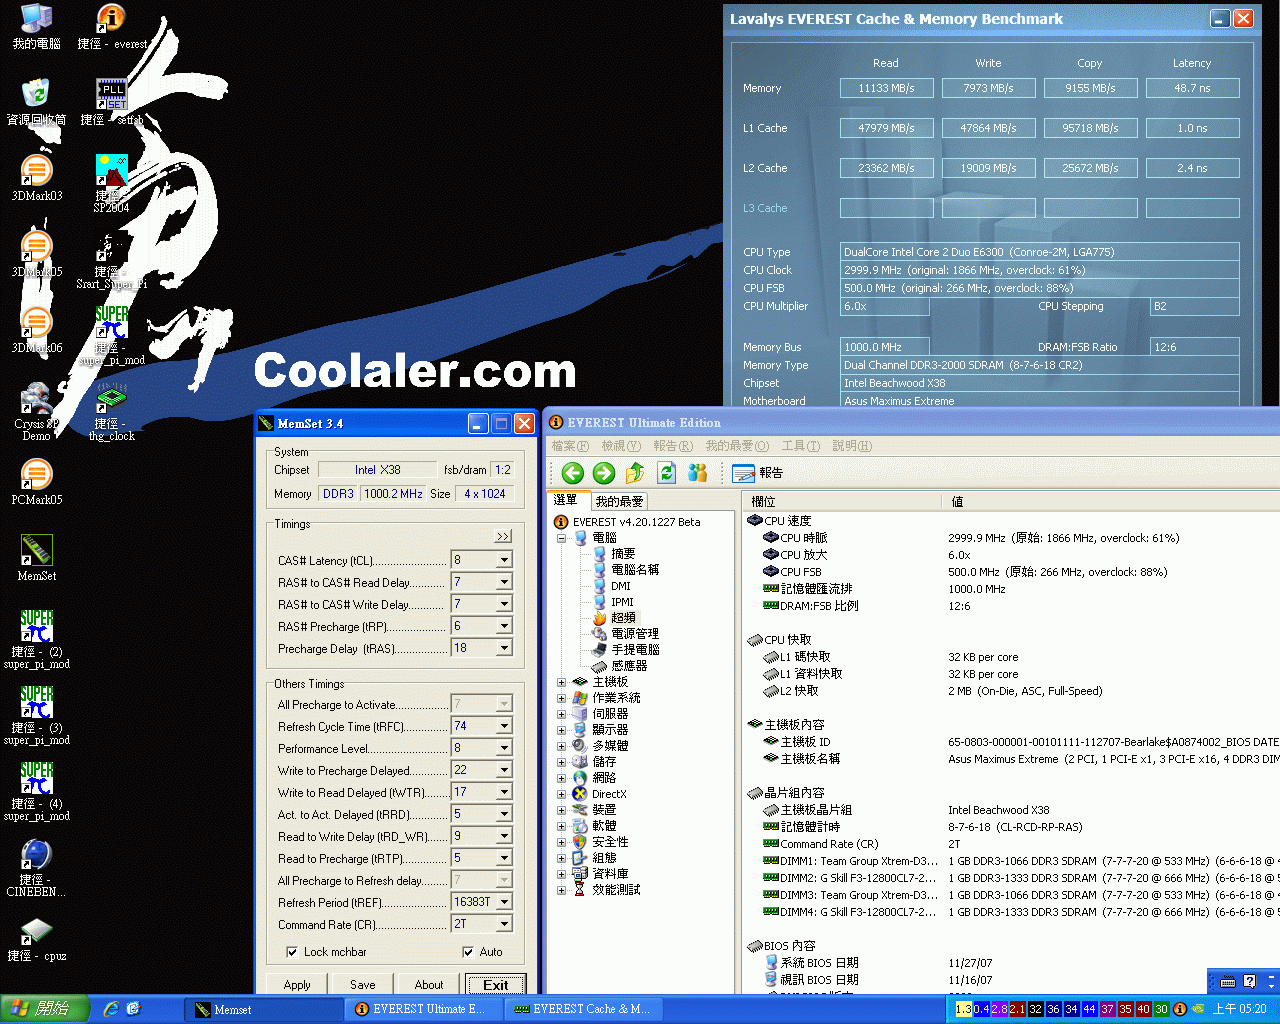Open the setfsb PLL shortcut icon

point(111,102)
